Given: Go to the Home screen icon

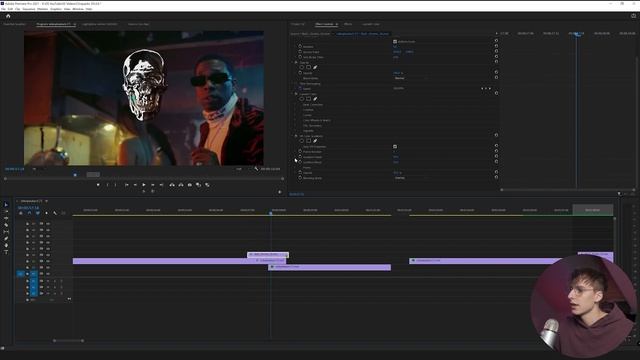Looking at the screenshot, I should (8, 16).
